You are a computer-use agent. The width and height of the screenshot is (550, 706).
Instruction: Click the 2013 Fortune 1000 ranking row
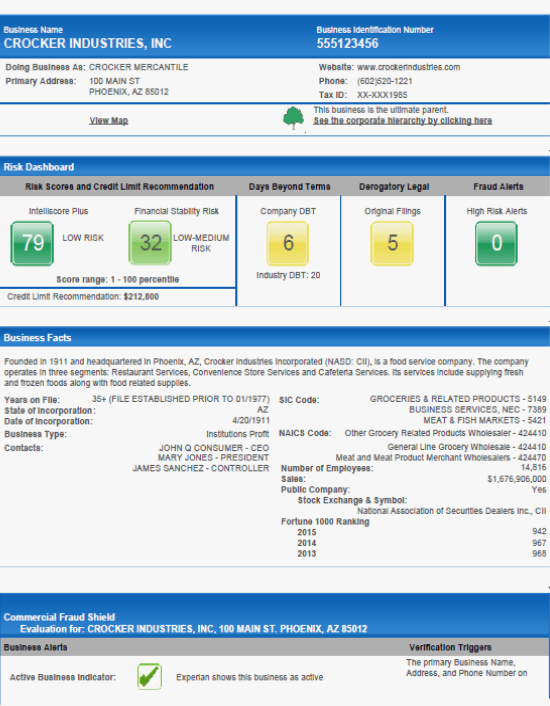coord(422,554)
